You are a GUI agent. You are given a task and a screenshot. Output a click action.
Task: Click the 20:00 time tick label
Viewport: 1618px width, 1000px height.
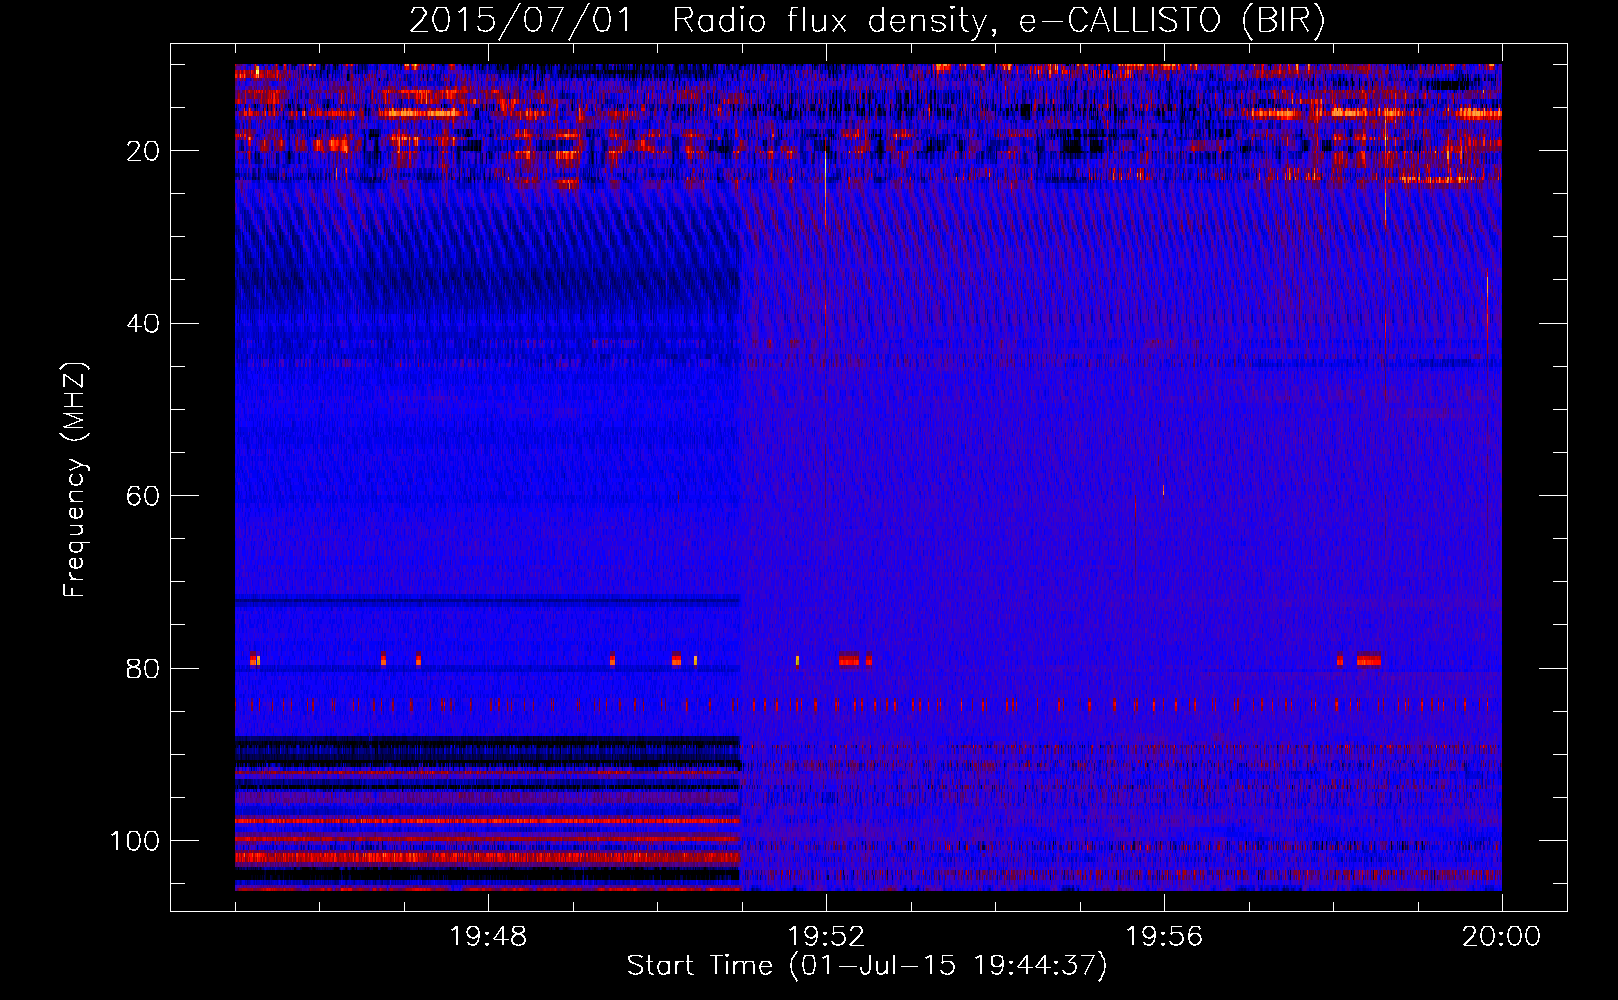(x=1502, y=937)
